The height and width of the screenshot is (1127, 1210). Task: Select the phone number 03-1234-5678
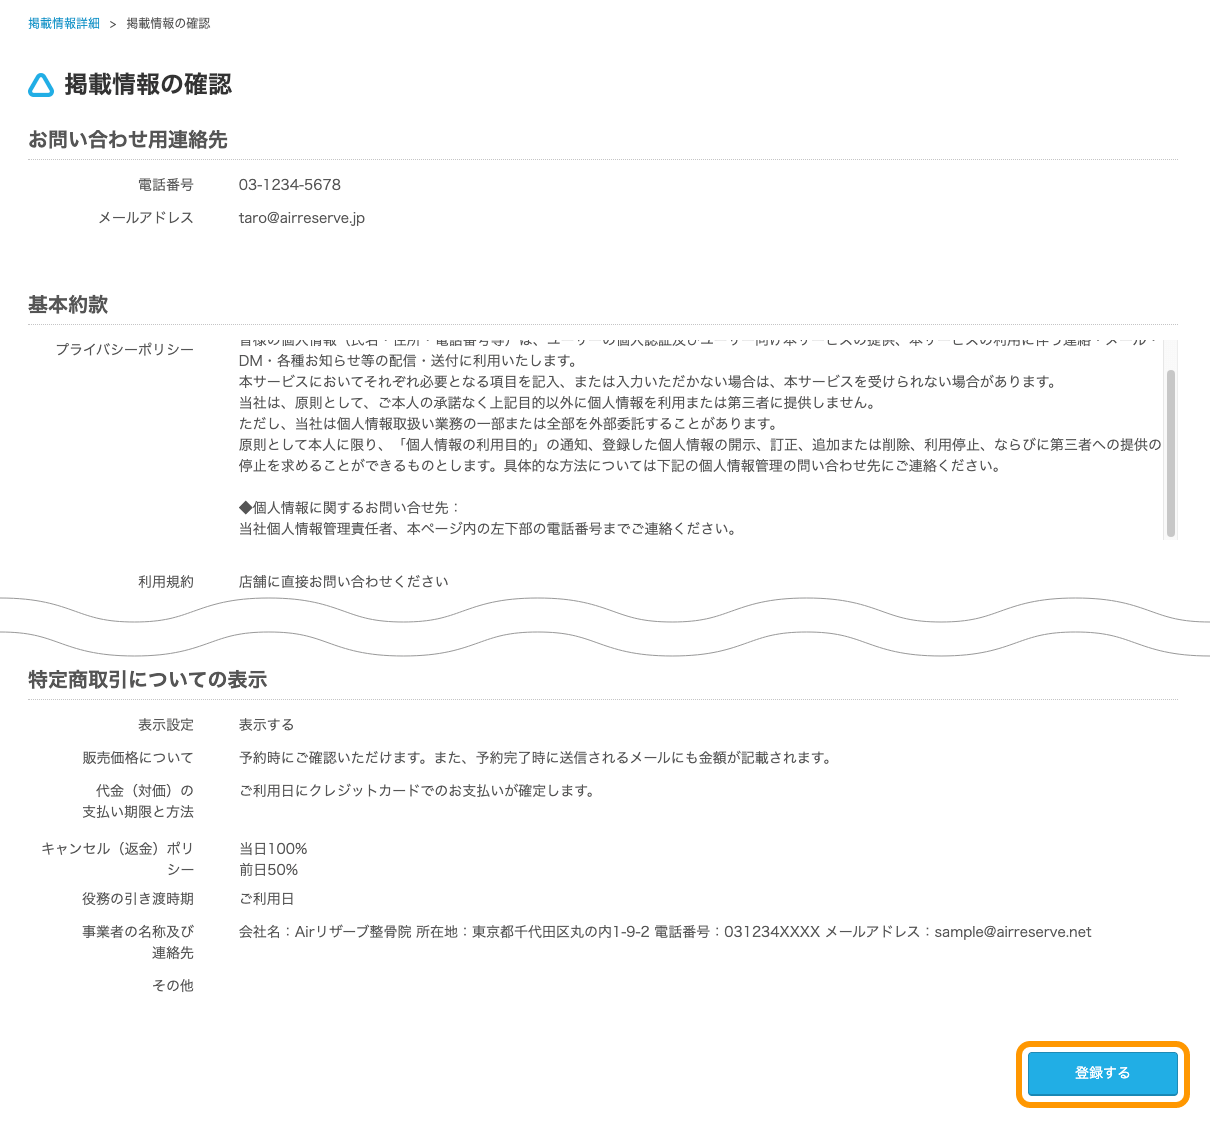tap(290, 184)
